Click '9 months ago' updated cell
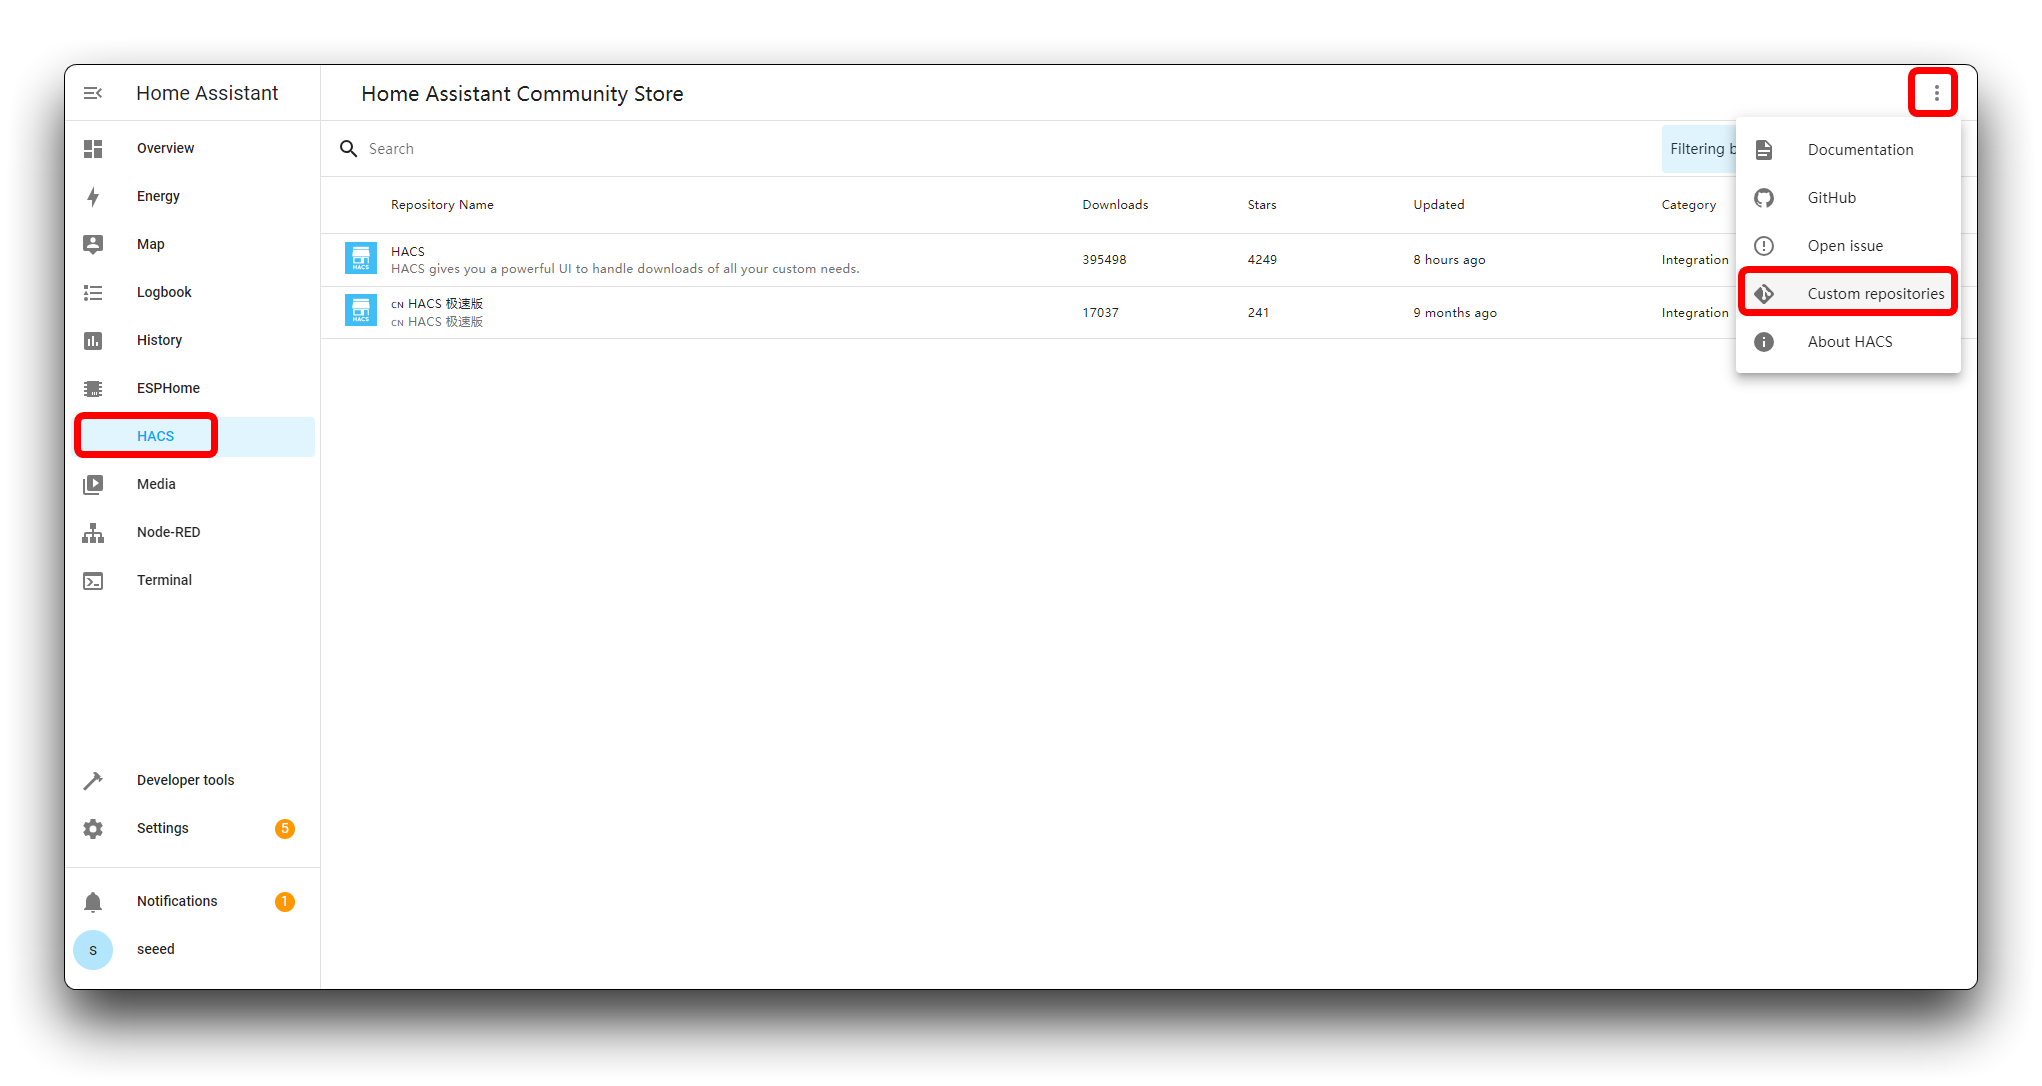 (x=1455, y=312)
